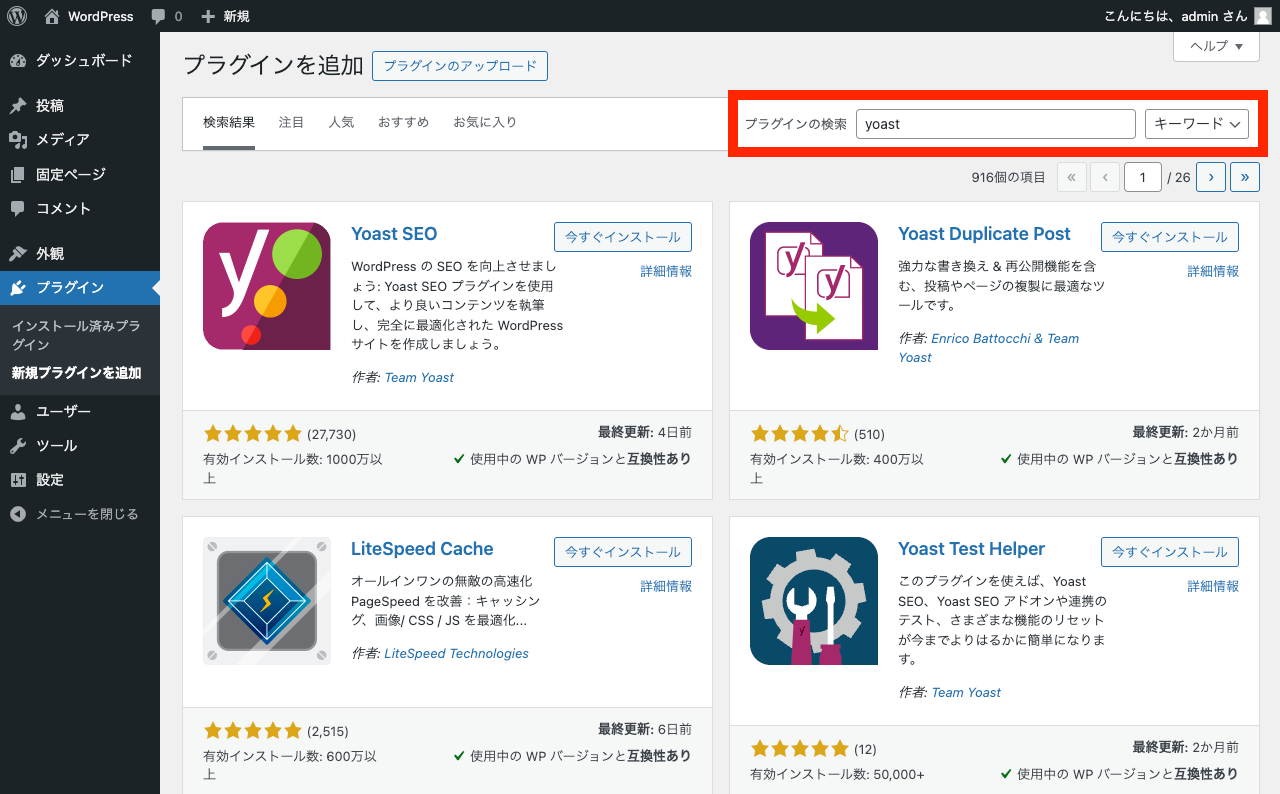Click the Yoast SEO plugin logo

coord(267,286)
